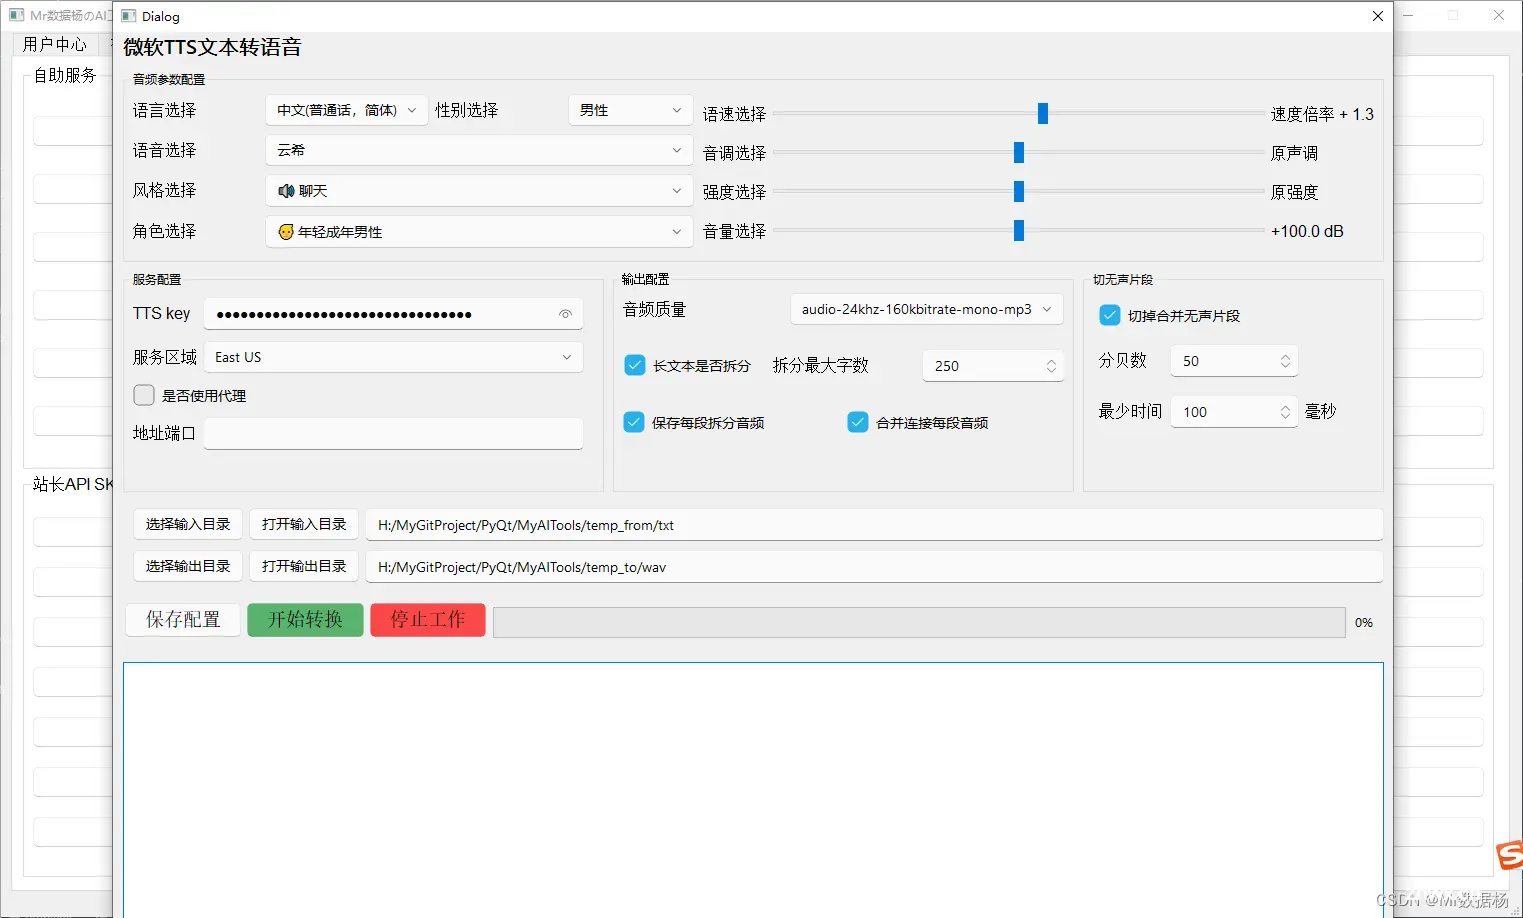Click the red 停止工作 button
The height and width of the screenshot is (918, 1523).
coord(428,620)
